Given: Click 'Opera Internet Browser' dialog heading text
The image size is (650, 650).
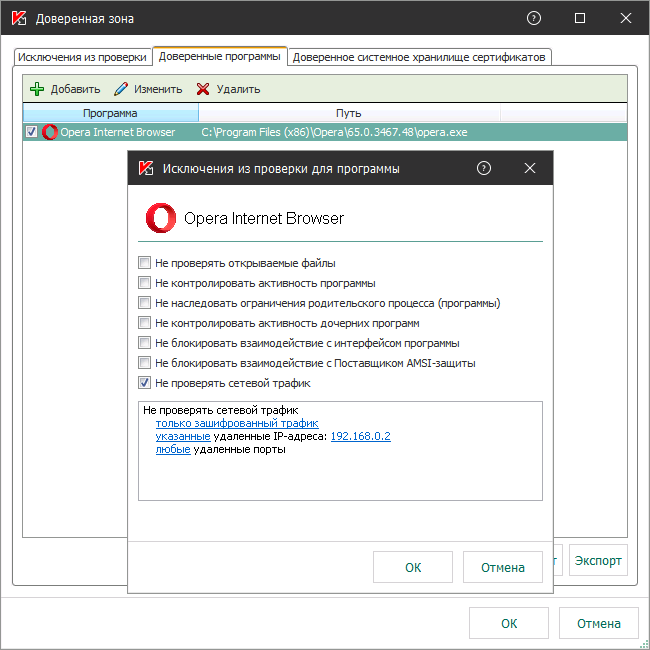Looking at the screenshot, I should pyautogui.click(x=264, y=218).
